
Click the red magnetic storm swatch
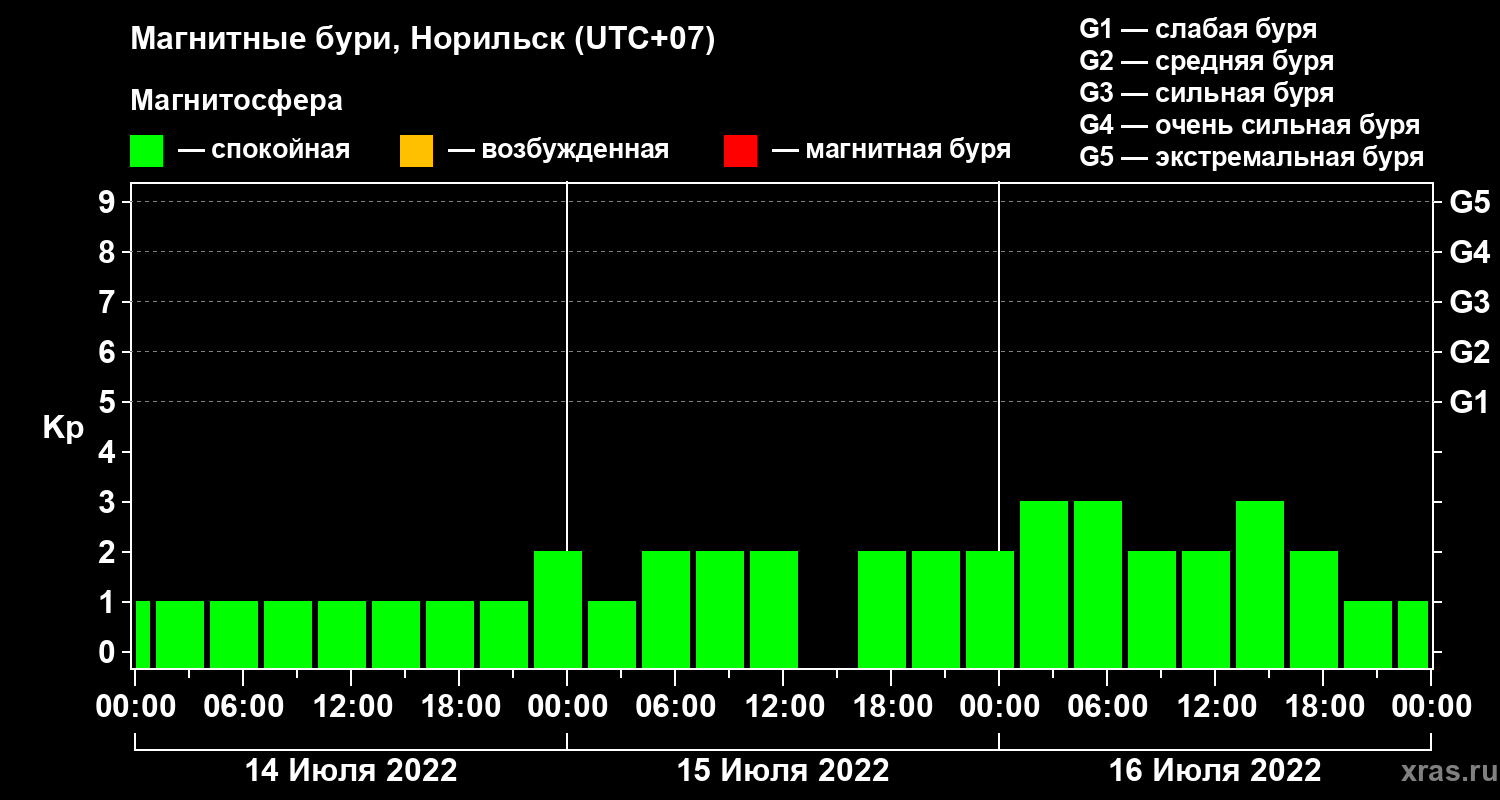click(740, 151)
